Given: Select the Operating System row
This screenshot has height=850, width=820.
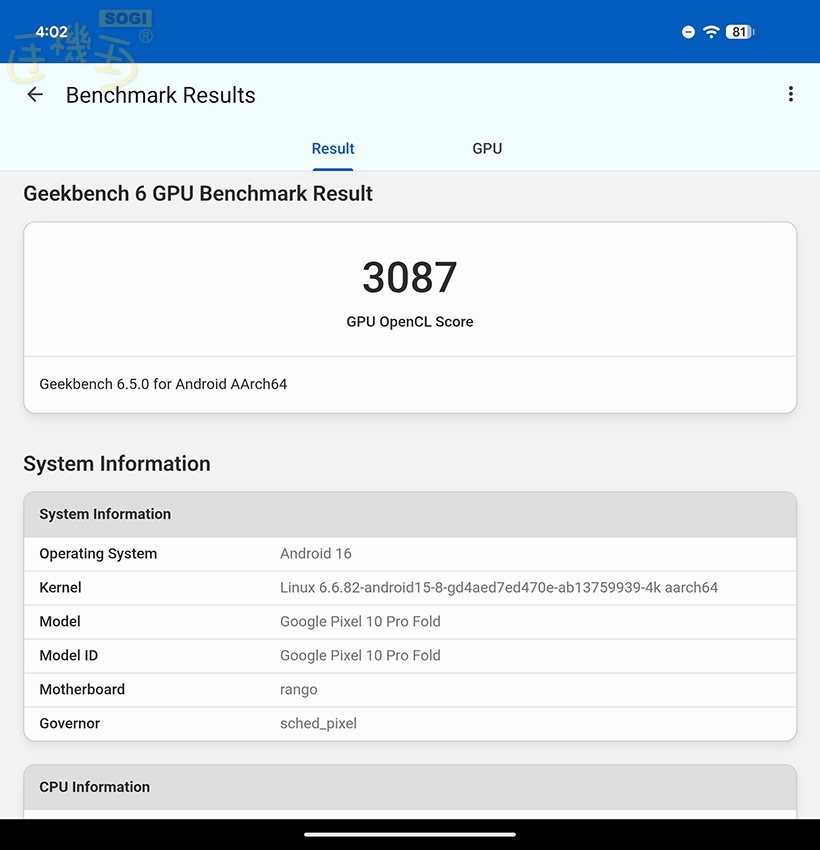Looking at the screenshot, I should click(409, 554).
